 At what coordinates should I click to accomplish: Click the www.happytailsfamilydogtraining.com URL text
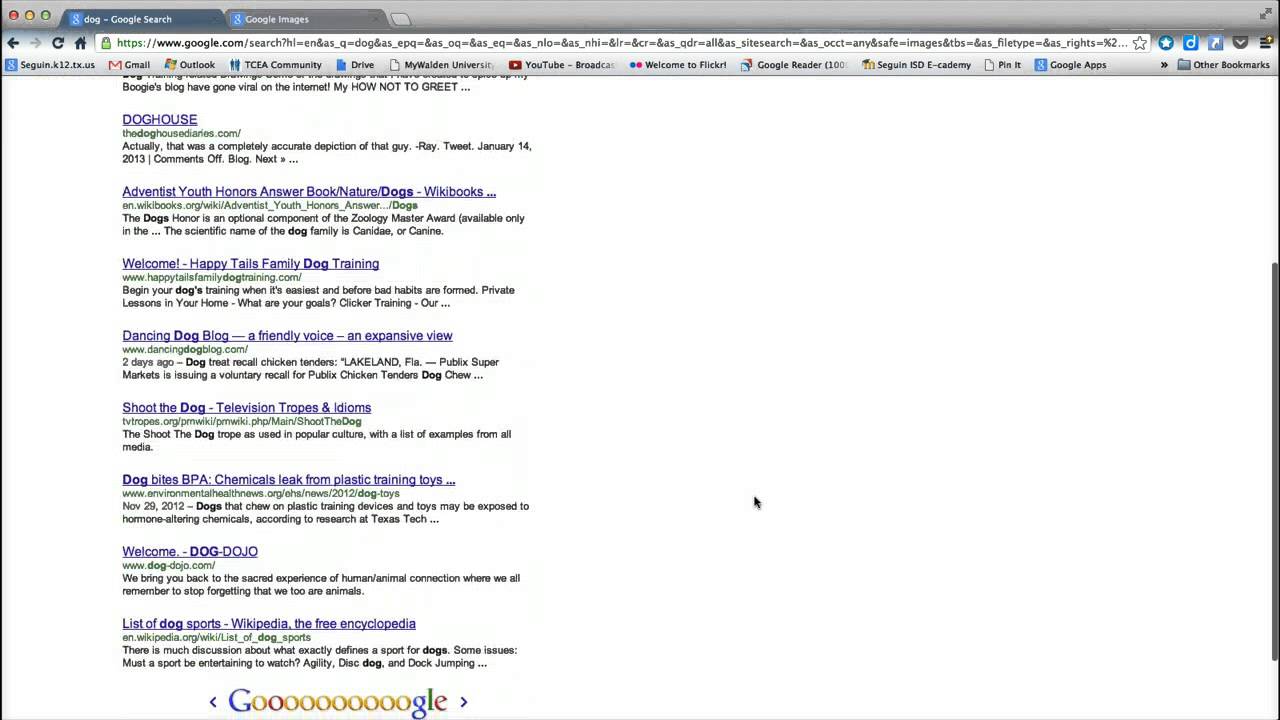pos(211,277)
